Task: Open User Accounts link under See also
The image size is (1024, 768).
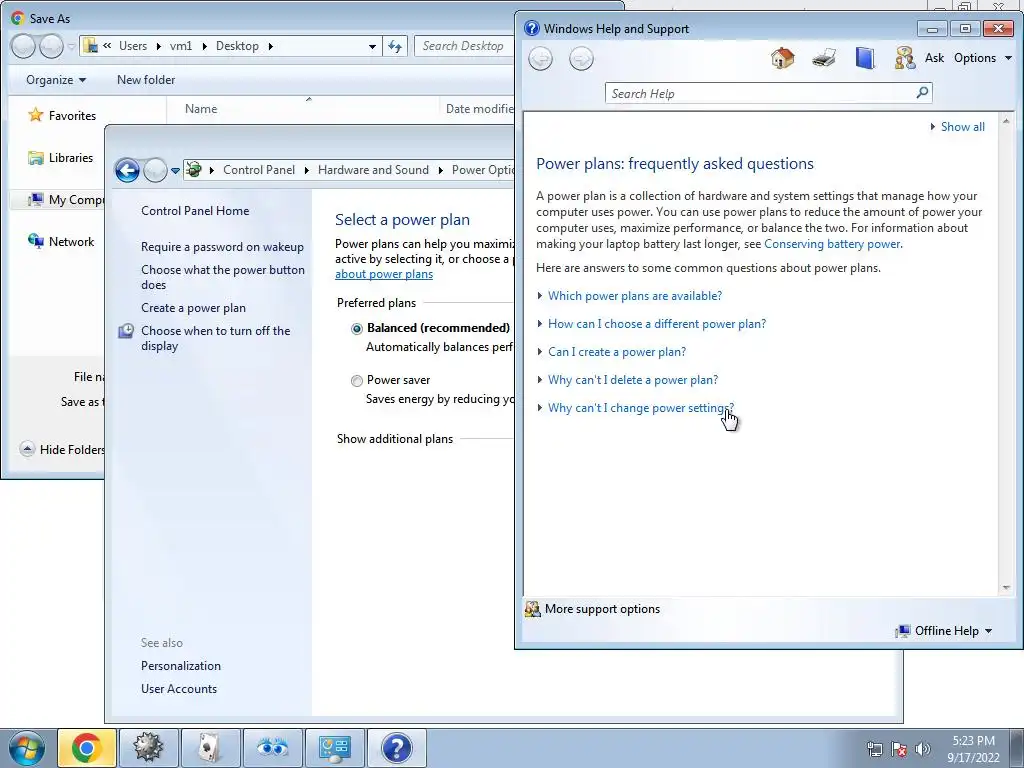Action: tap(179, 688)
